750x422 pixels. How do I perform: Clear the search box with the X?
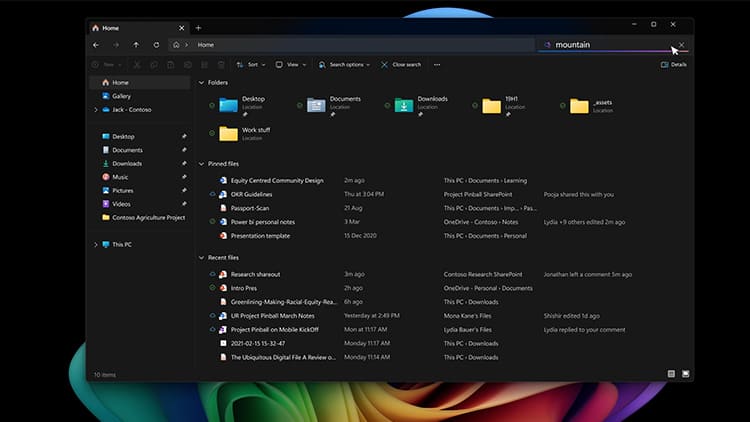tap(681, 45)
